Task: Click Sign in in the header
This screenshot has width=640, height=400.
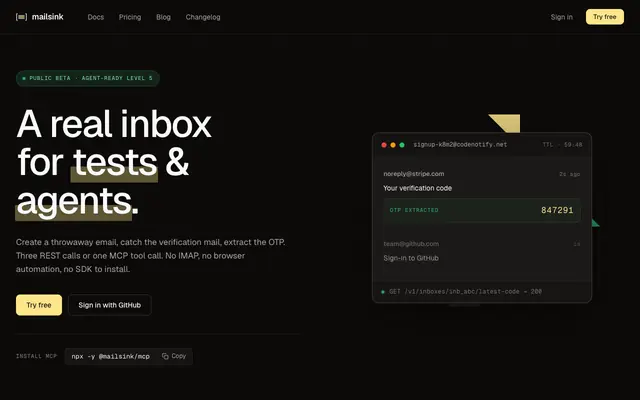Action: (x=561, y=17)
